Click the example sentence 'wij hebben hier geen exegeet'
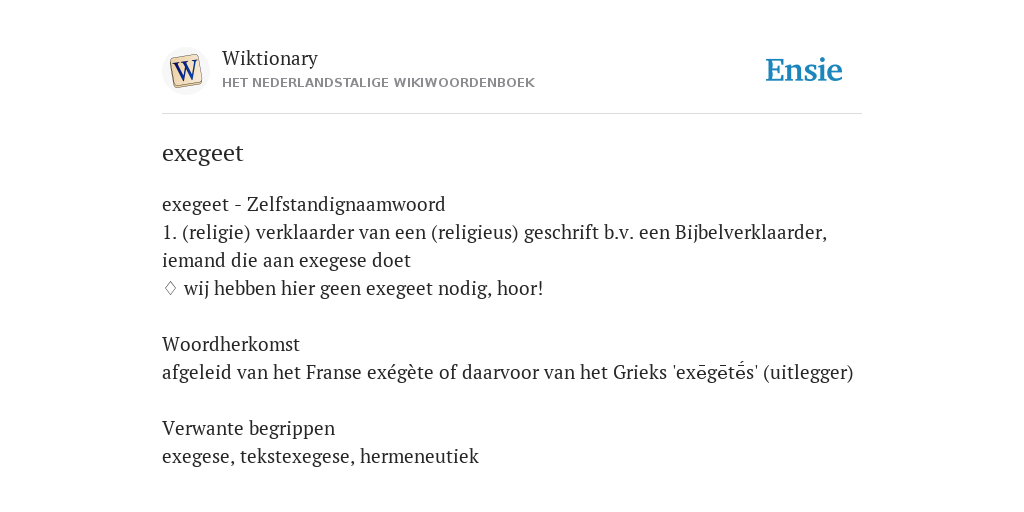The height and width of the screenshot is (512, 1024). pos(363,289)
